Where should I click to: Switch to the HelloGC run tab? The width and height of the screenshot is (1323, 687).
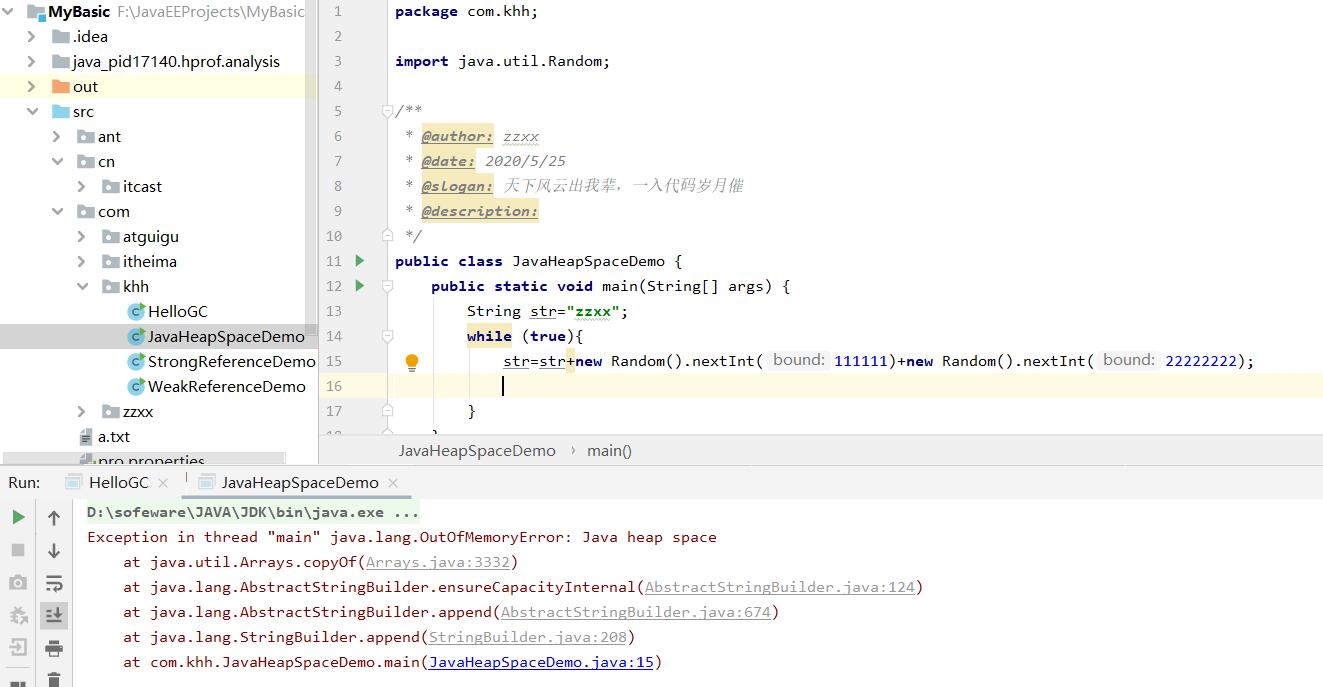tap(118, 482)
